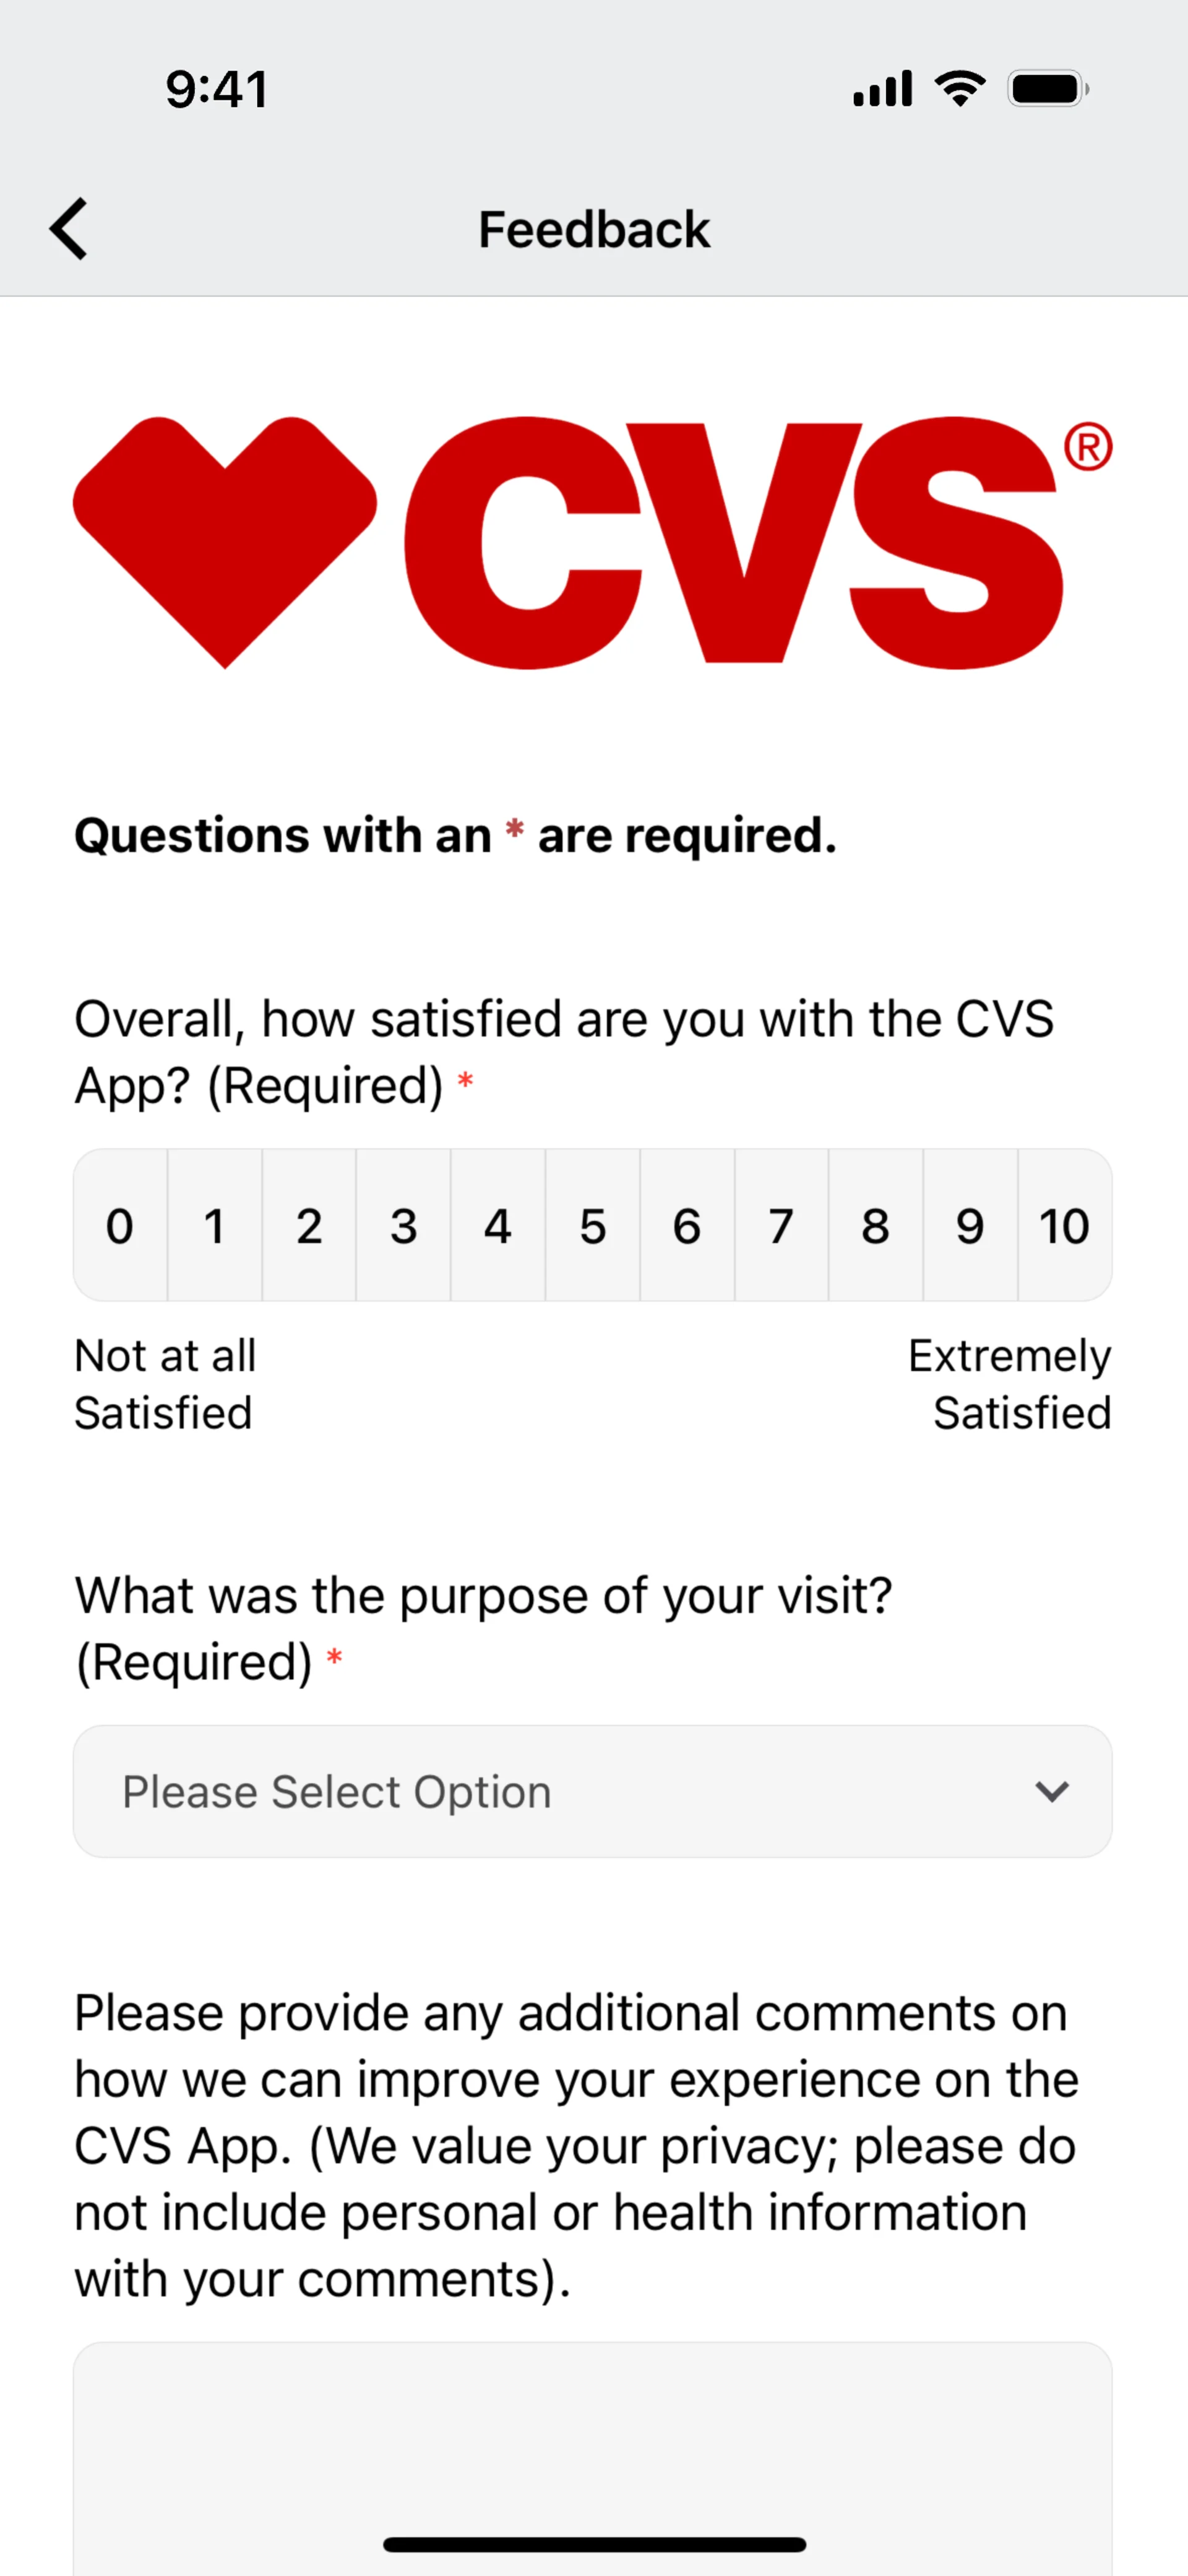
Task: Select satisfaction rating 0
Action: pyautogui.click(x=120, y=1226)
